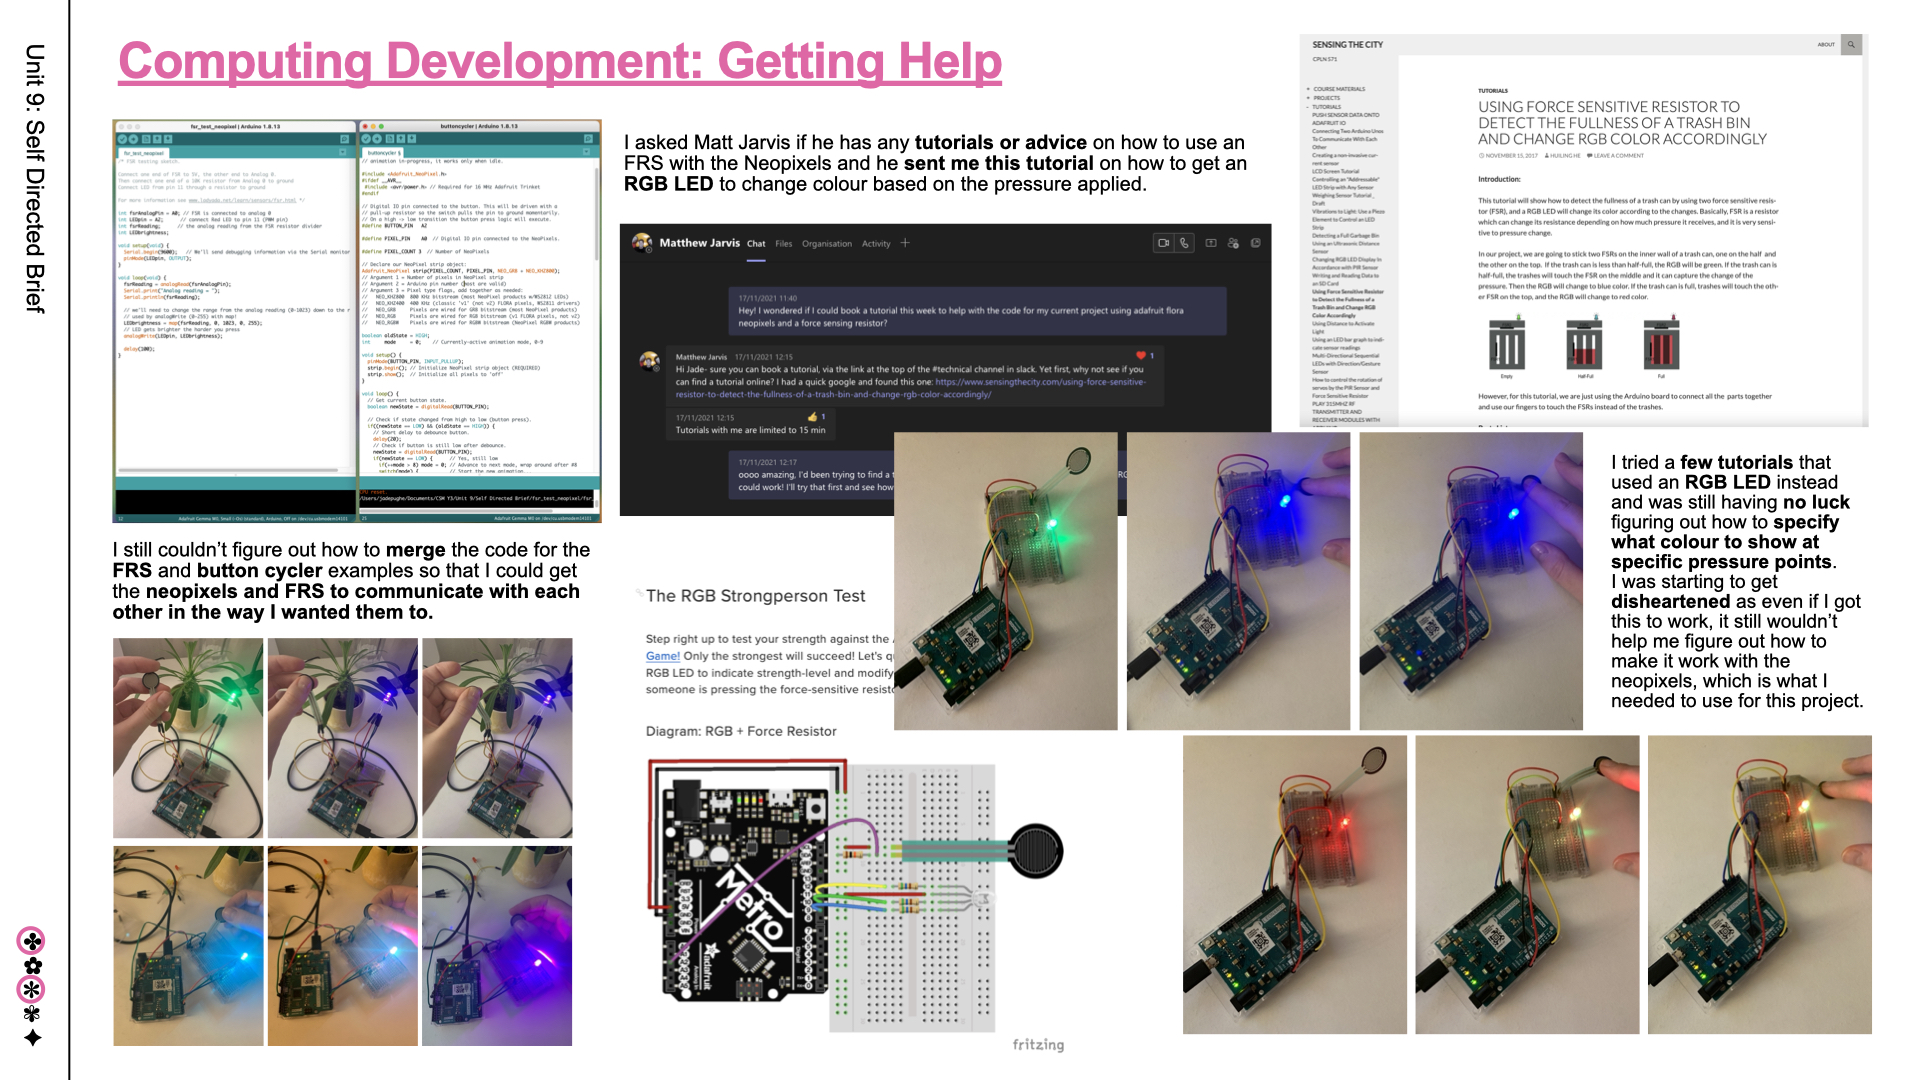
Task: Click Save sketch icon in fsr_test_neopixel window
Action: [x=168, y=139]
